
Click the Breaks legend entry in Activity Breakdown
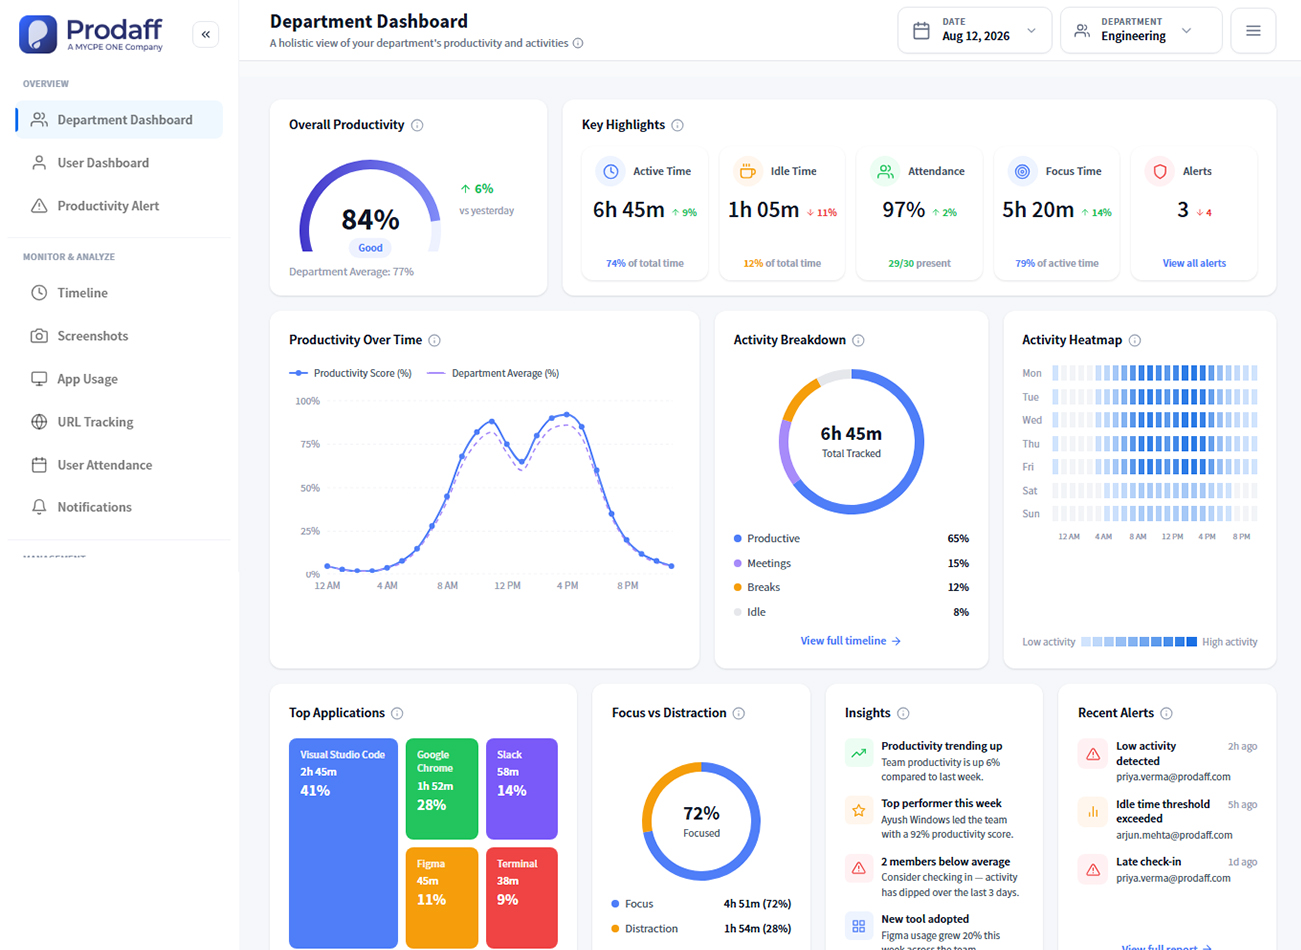pos(851,587)
